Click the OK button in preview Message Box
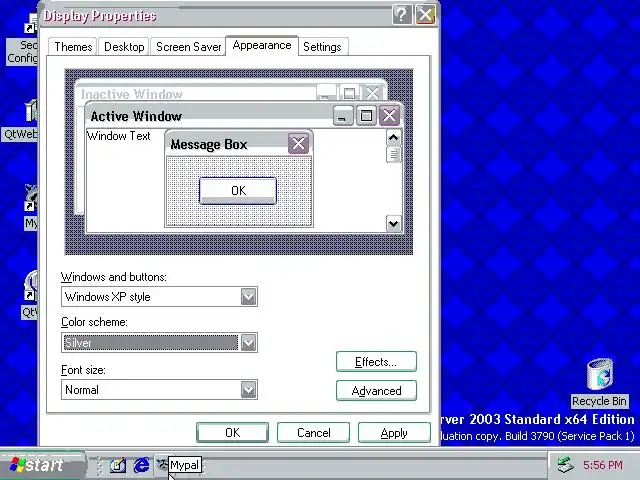Viewport: 640px width, 480px height. (x=238, y=191)
